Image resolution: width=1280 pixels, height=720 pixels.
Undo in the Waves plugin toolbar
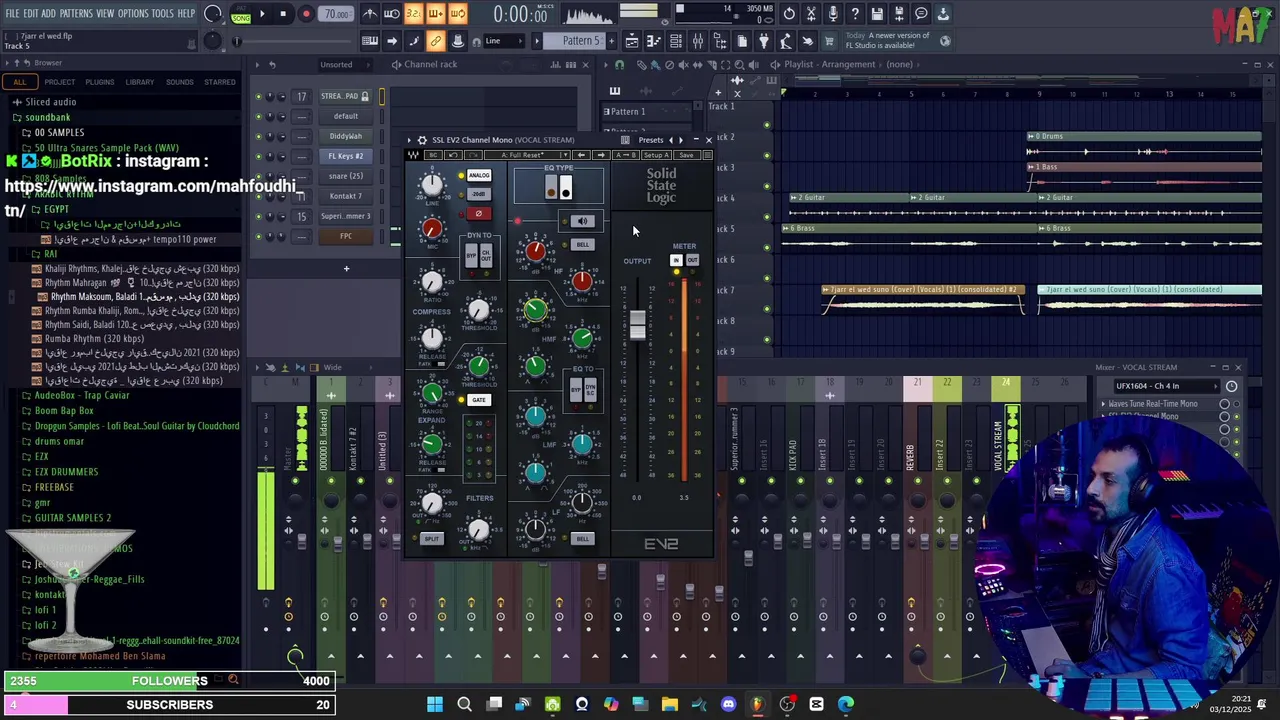point(453,155)
